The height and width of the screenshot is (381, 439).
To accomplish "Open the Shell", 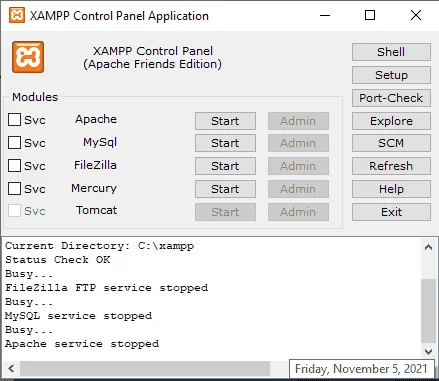I will (x=391, y=52).
